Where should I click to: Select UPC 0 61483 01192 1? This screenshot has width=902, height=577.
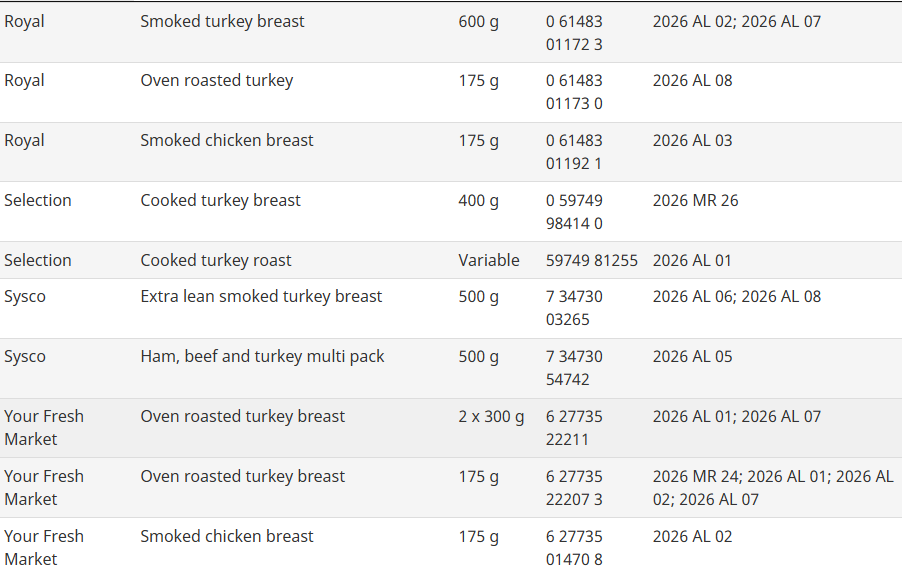574,152
